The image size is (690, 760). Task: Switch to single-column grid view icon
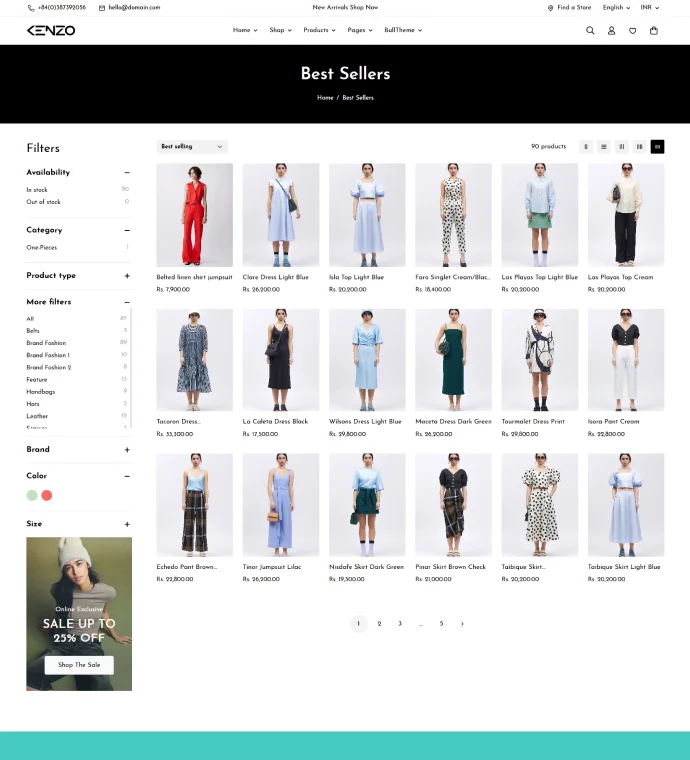tap(586, 146)
